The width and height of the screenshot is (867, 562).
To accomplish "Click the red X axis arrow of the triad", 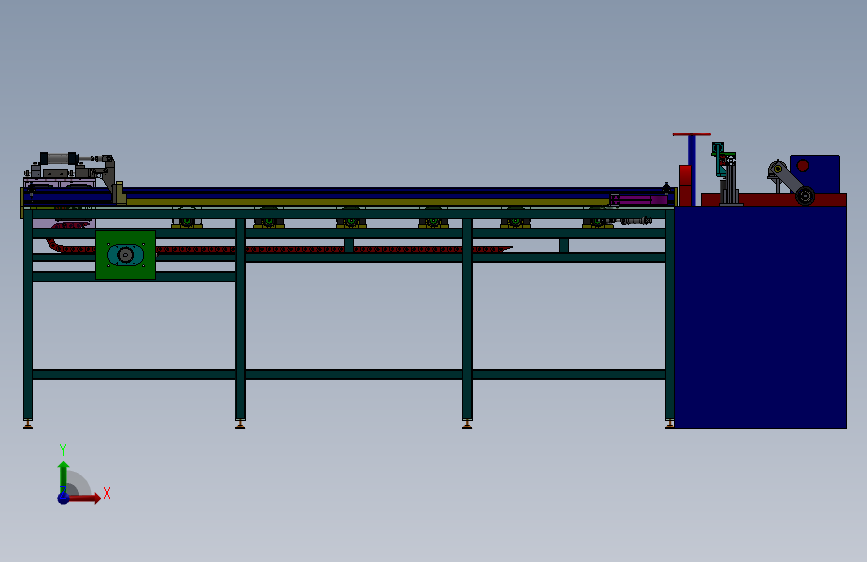I will [83, 498].
